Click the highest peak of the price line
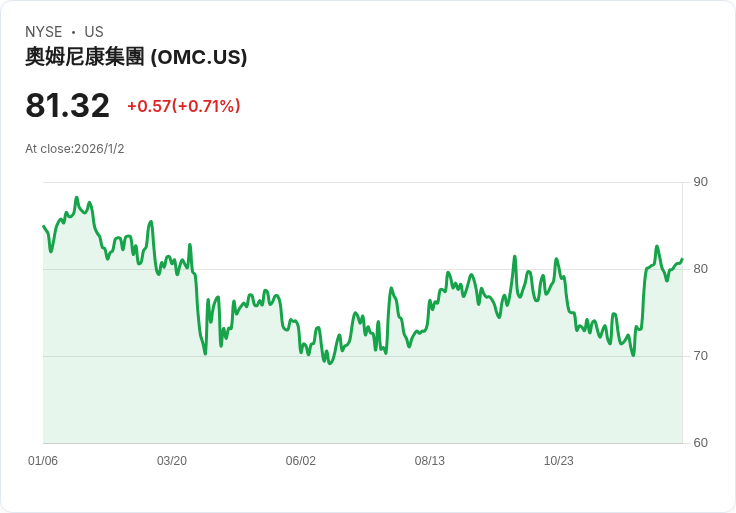This screenshot has height=513, width=736. [76, 199]
